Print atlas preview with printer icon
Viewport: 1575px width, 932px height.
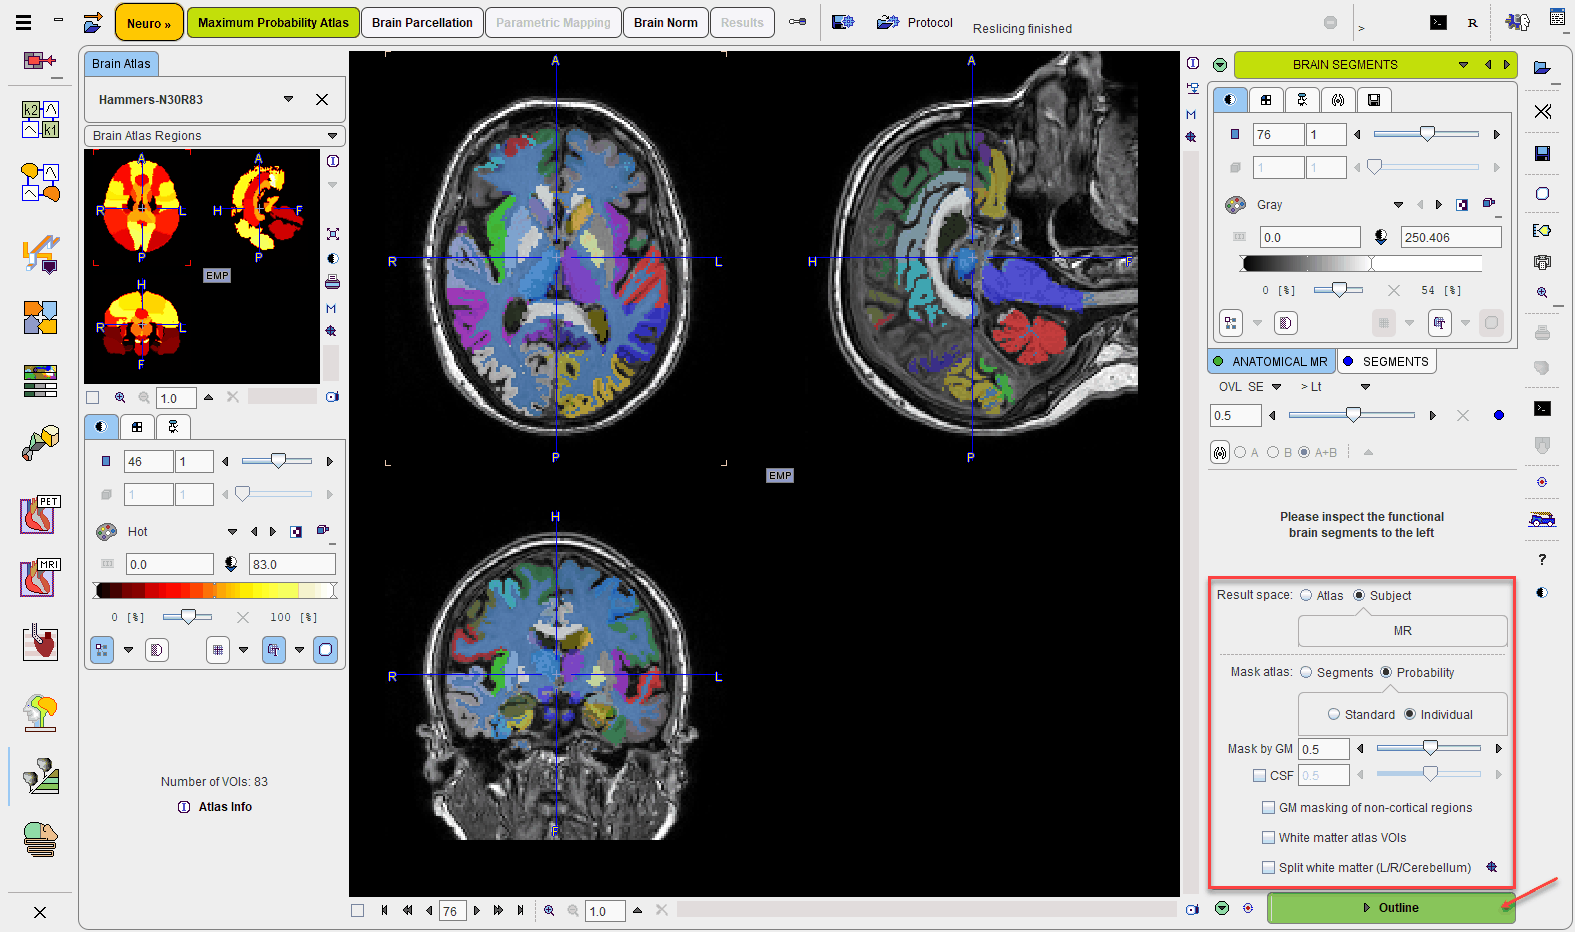(x=332, y=282)
